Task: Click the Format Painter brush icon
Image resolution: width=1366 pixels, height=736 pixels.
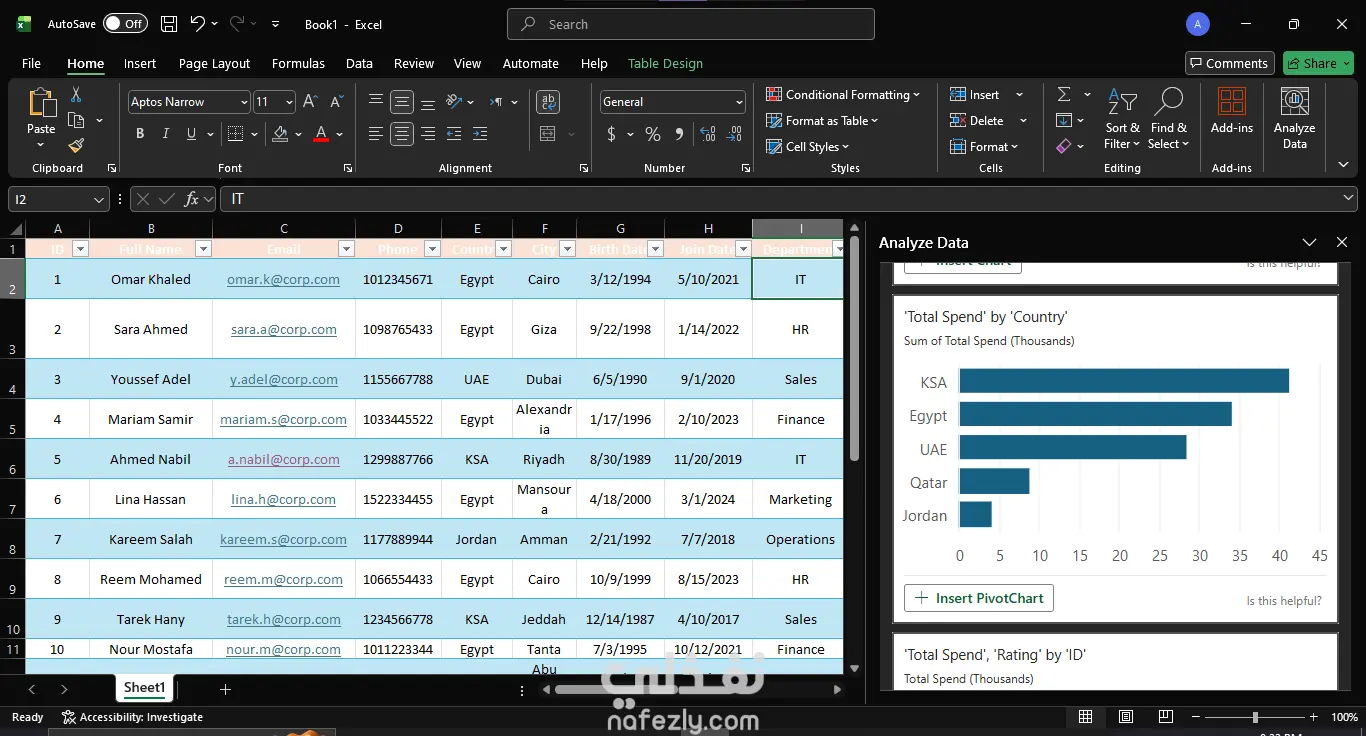Action: 76,146
